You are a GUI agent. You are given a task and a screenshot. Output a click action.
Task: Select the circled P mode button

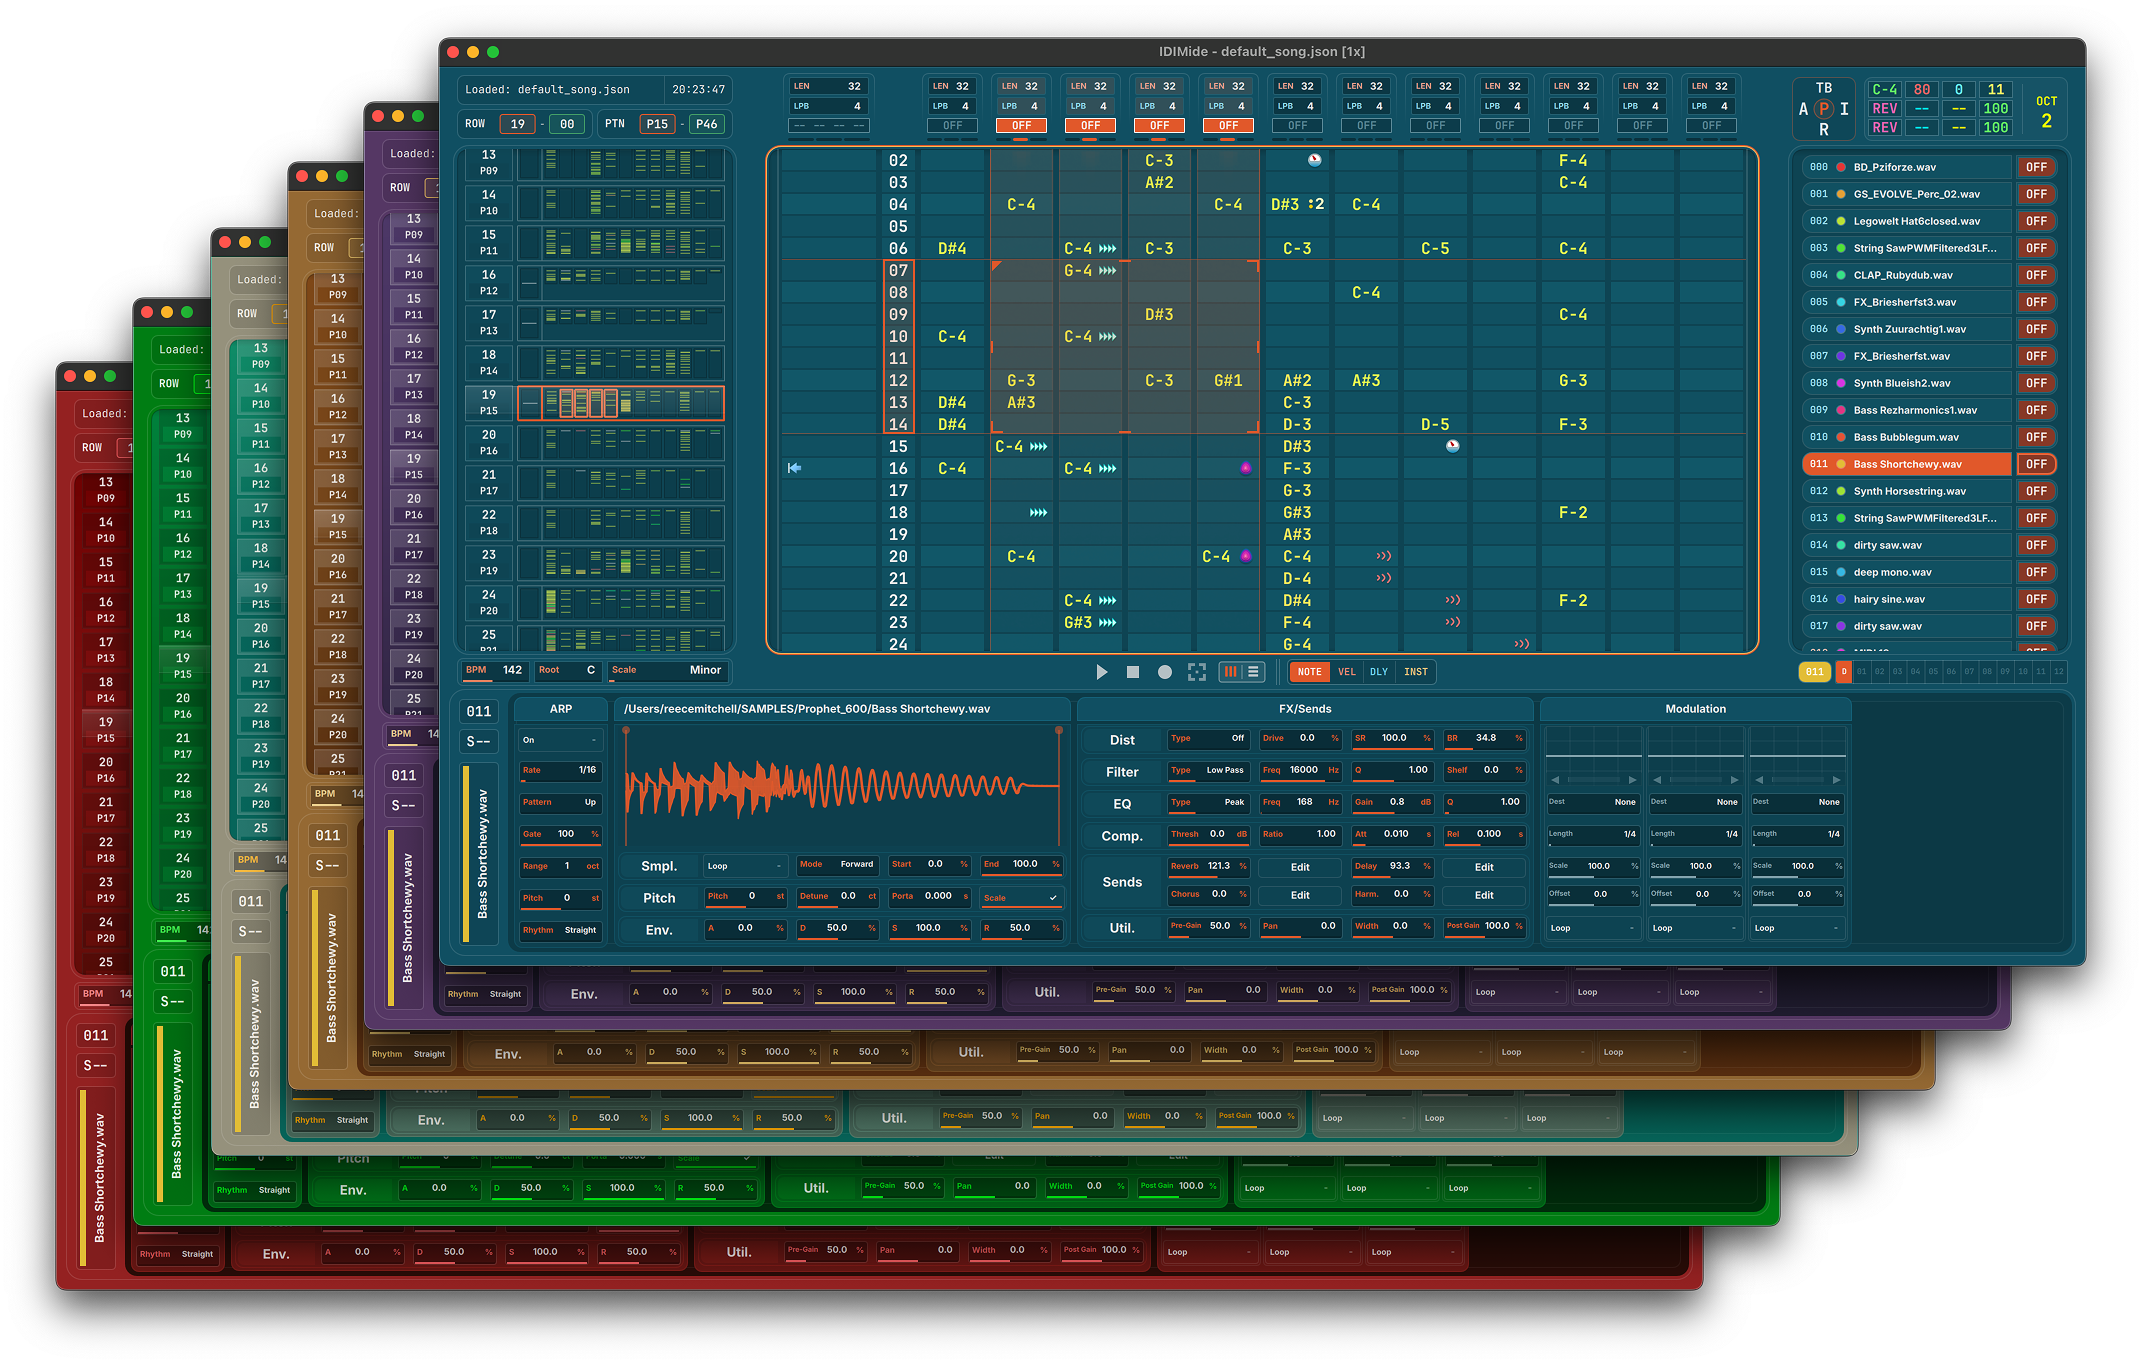tap(1824, 109)
